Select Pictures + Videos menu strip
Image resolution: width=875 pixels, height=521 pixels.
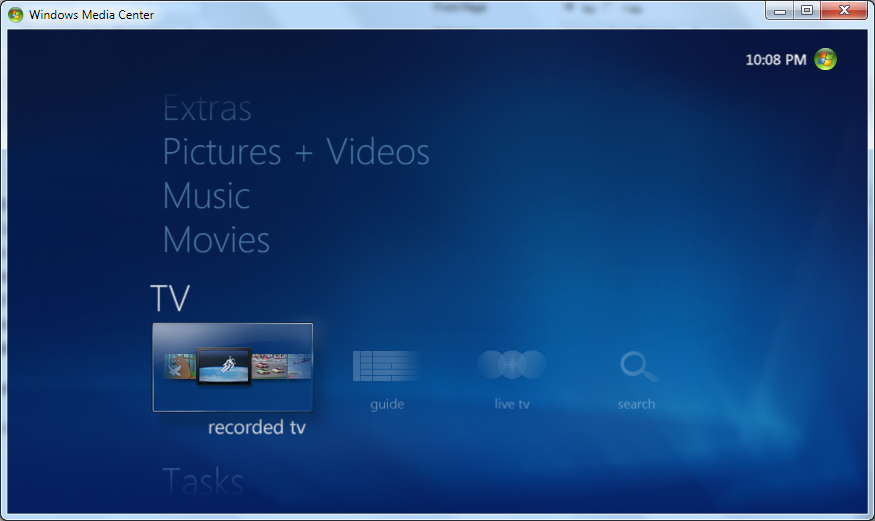coord(296,152)
